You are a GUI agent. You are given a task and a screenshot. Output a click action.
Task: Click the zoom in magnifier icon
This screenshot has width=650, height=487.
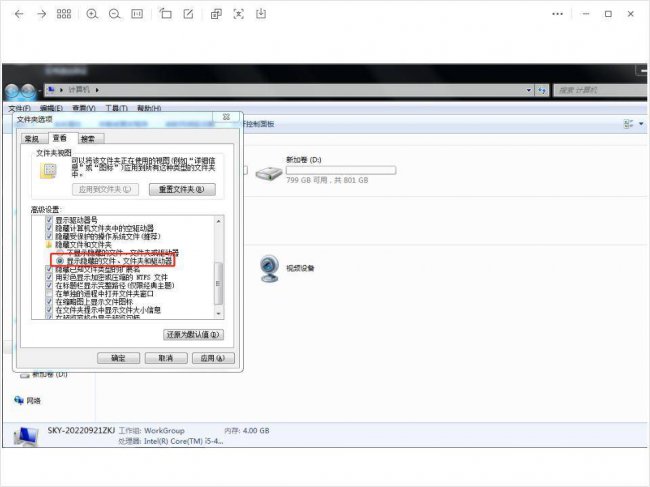click(x=92, y=14)
